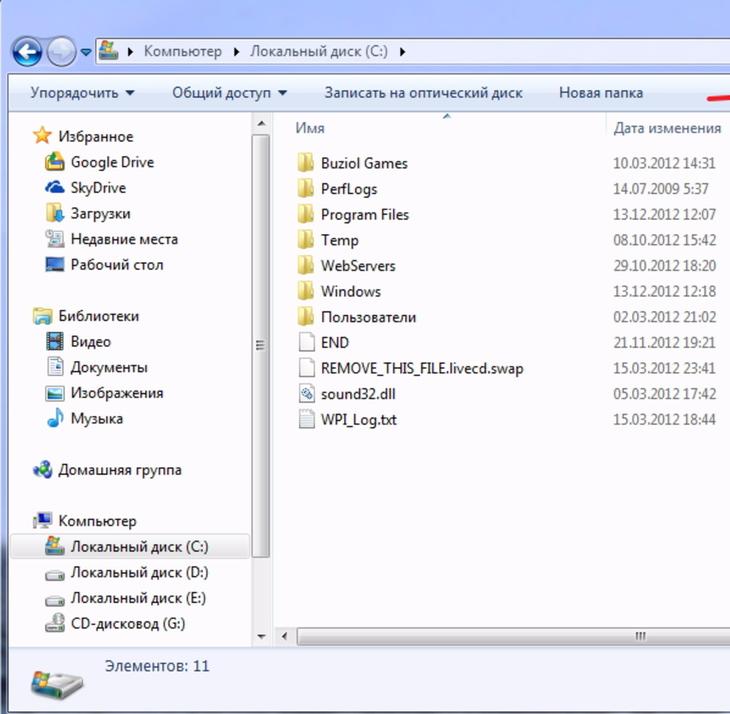Click the drive icon in the details pane
The image size is (730, 714).
pos(57,684)
